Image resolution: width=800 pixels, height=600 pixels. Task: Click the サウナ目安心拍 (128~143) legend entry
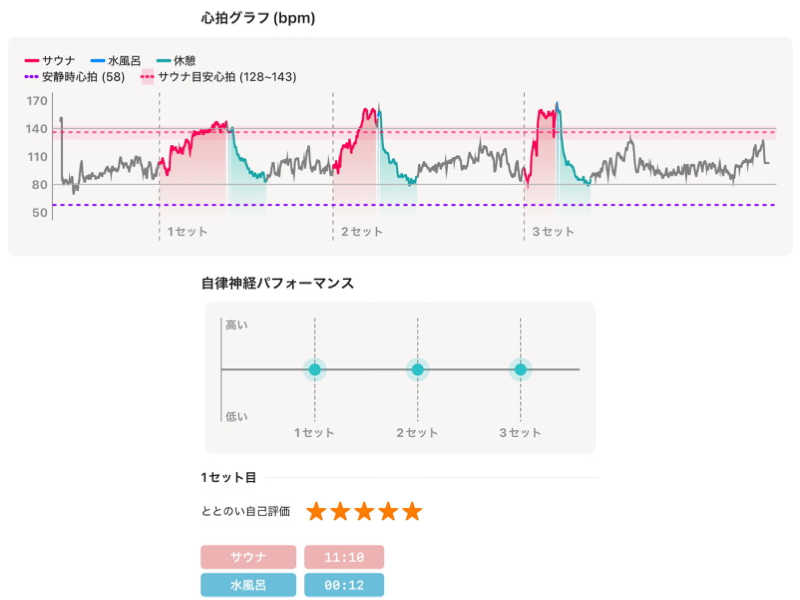point(218,77)
